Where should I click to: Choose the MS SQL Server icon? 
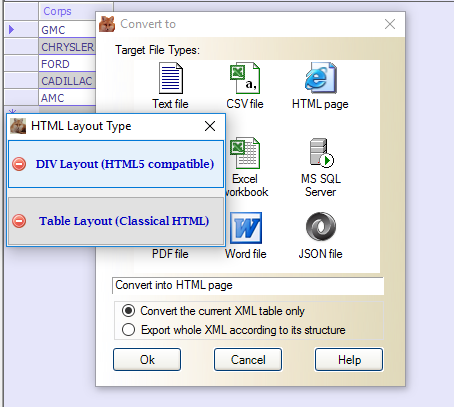321,152
